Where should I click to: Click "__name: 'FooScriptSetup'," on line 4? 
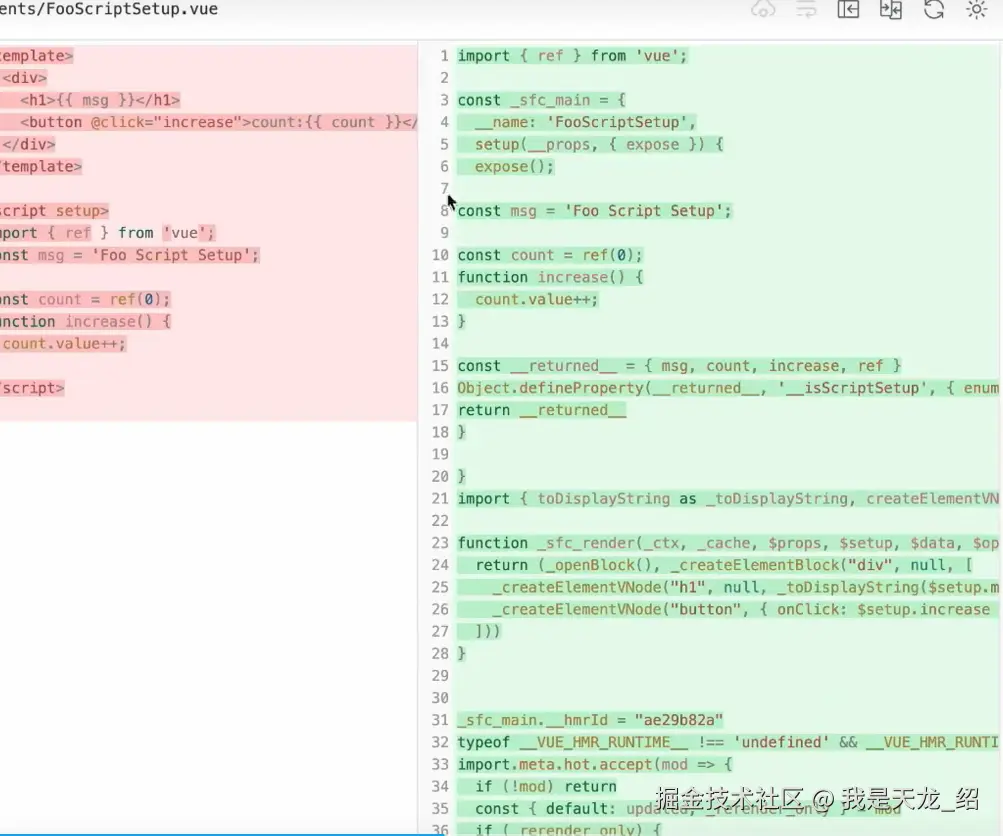point(585,122)
